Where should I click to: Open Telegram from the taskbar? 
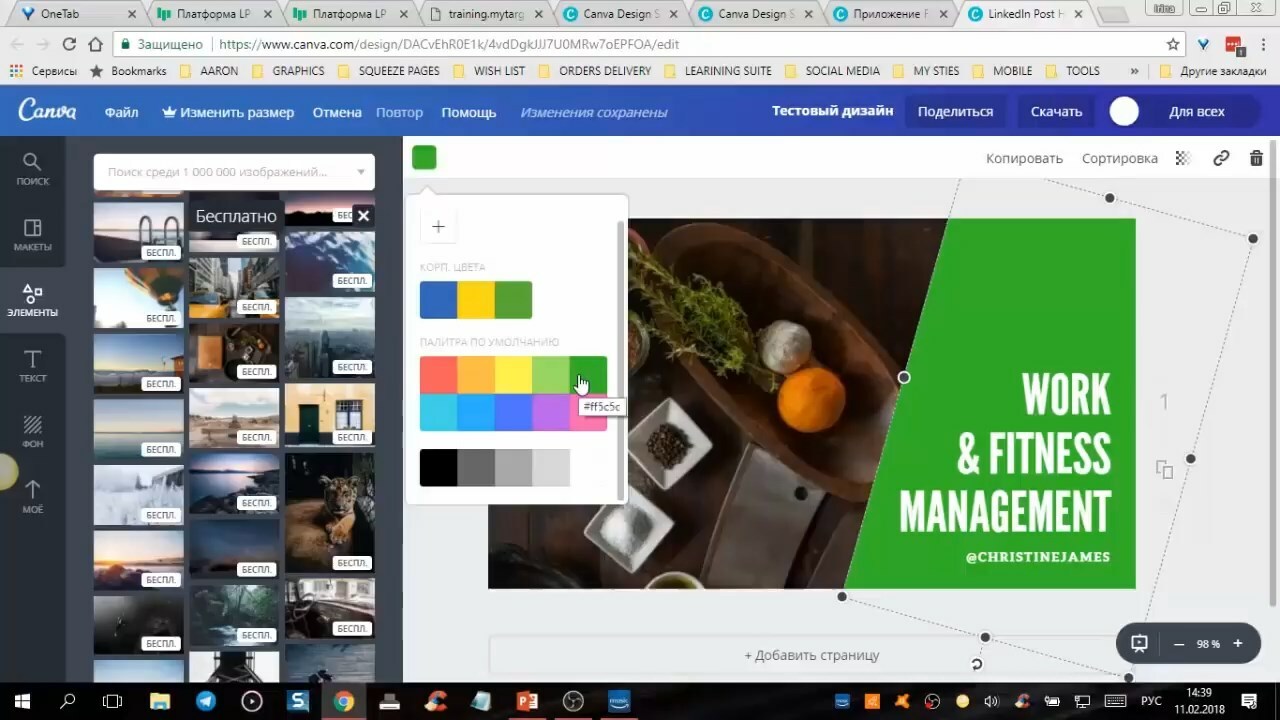205,701
